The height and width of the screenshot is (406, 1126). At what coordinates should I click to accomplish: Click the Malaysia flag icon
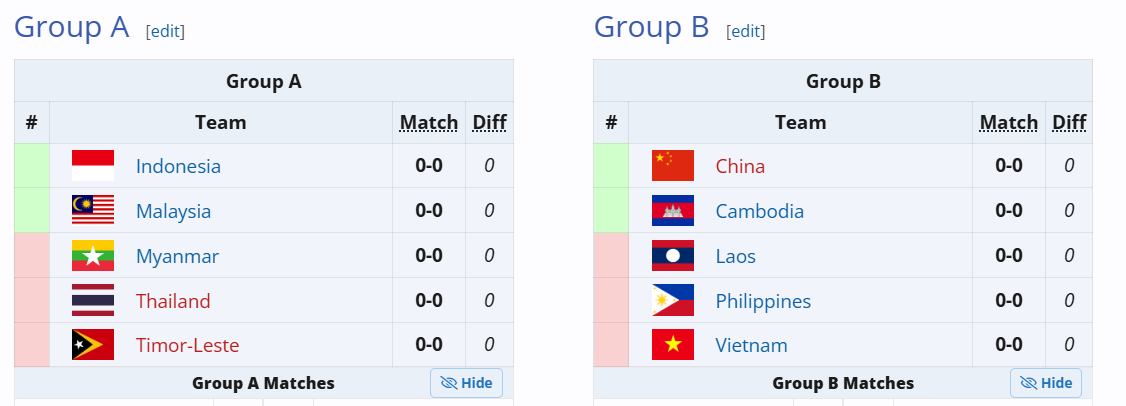[93, 211]
